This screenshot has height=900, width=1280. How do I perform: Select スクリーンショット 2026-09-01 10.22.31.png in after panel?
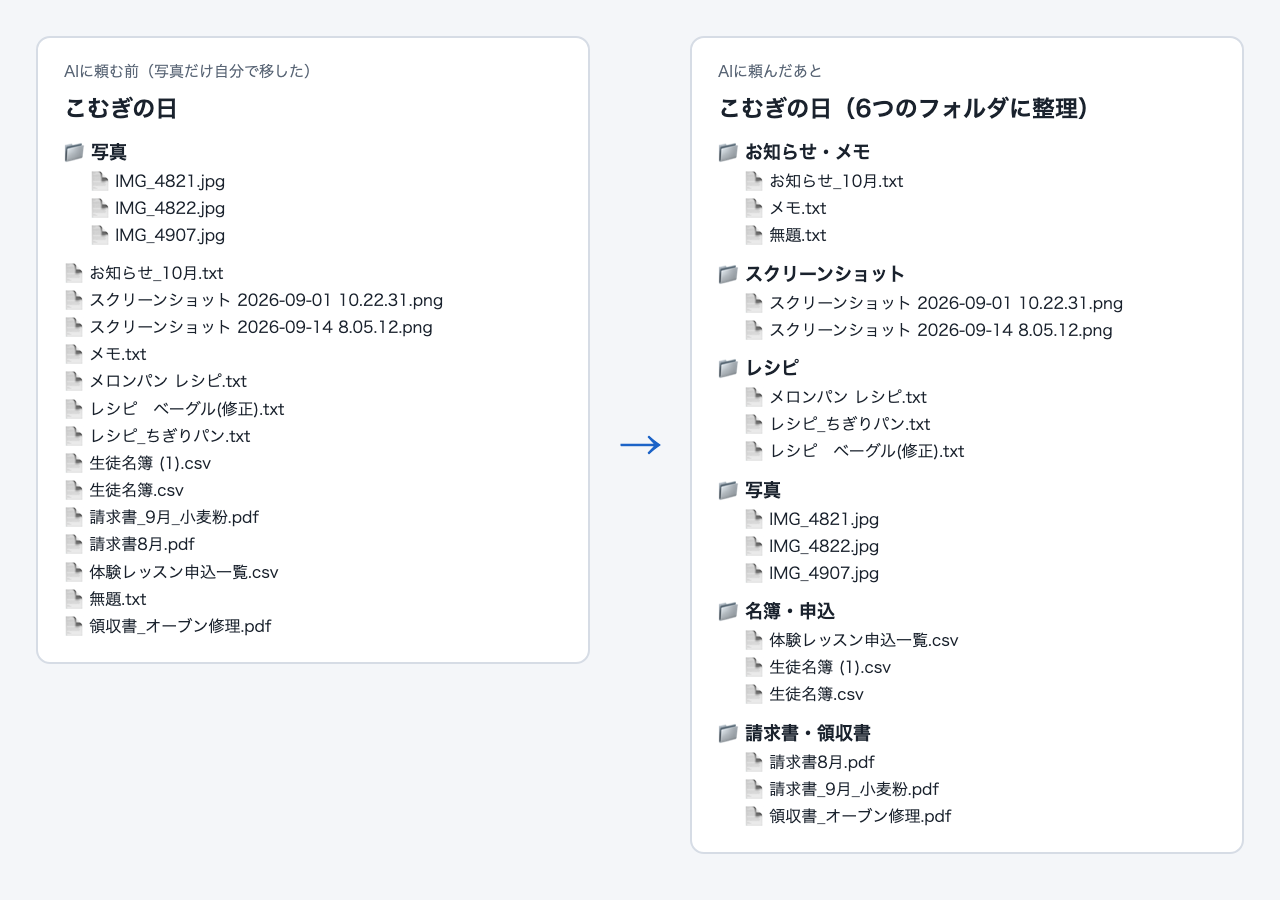946,303
